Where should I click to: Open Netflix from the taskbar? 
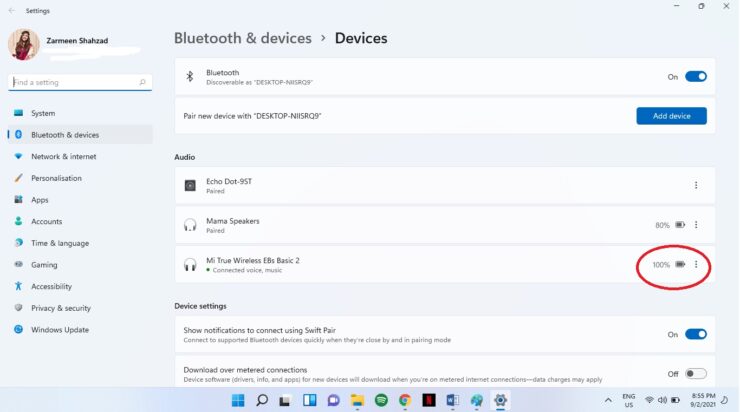coord(429,400)
